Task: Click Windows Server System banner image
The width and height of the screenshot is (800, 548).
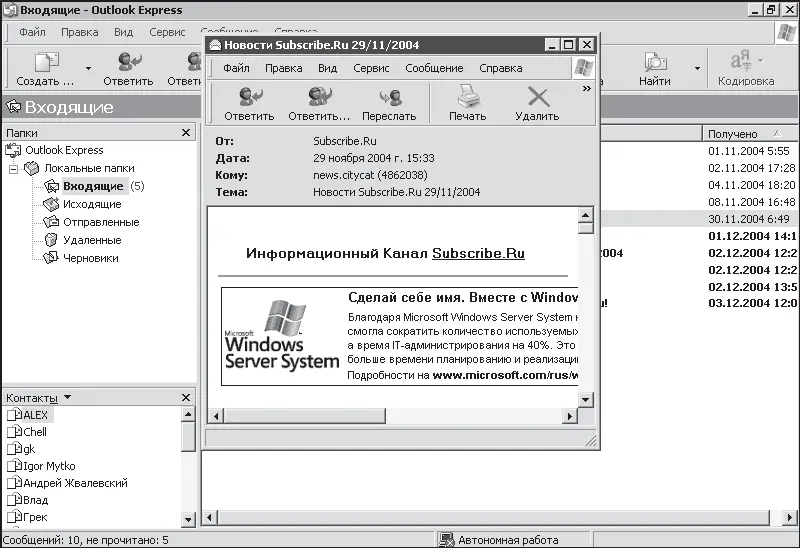Action: click(282, 337)
